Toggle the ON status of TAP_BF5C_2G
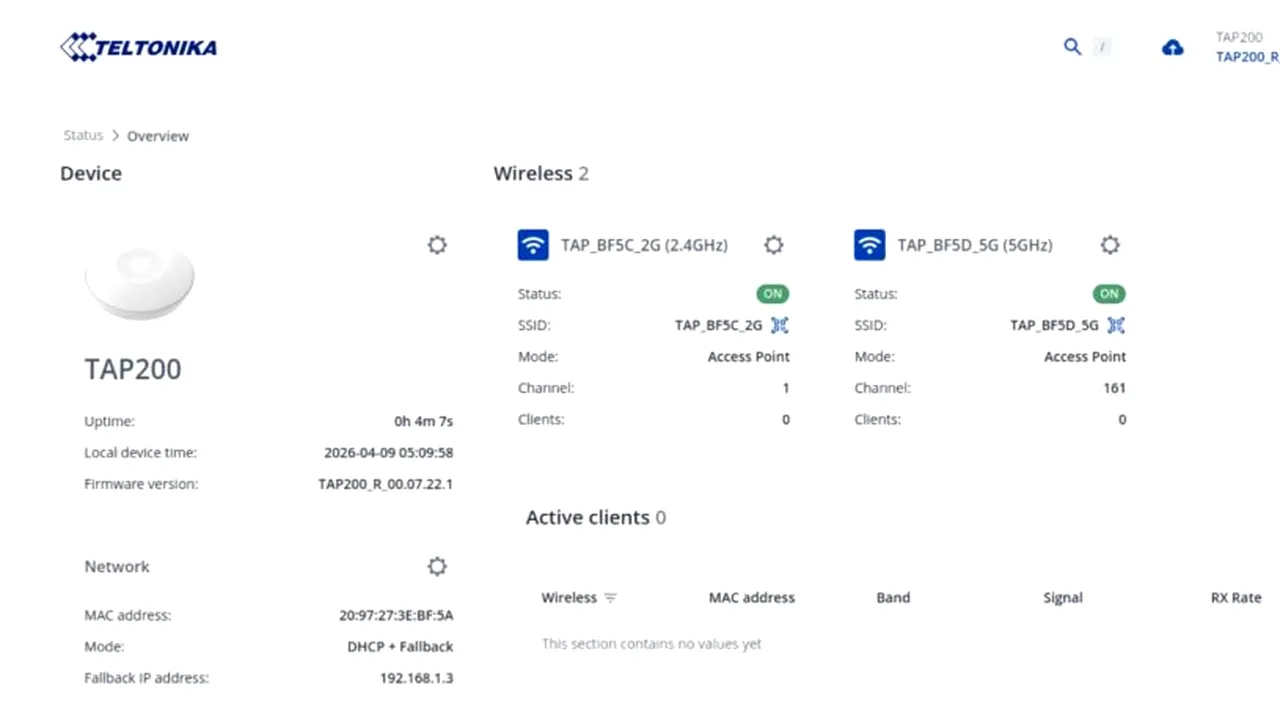The width and height of the screenshot is (1280, 720). [x=772, y=294]
